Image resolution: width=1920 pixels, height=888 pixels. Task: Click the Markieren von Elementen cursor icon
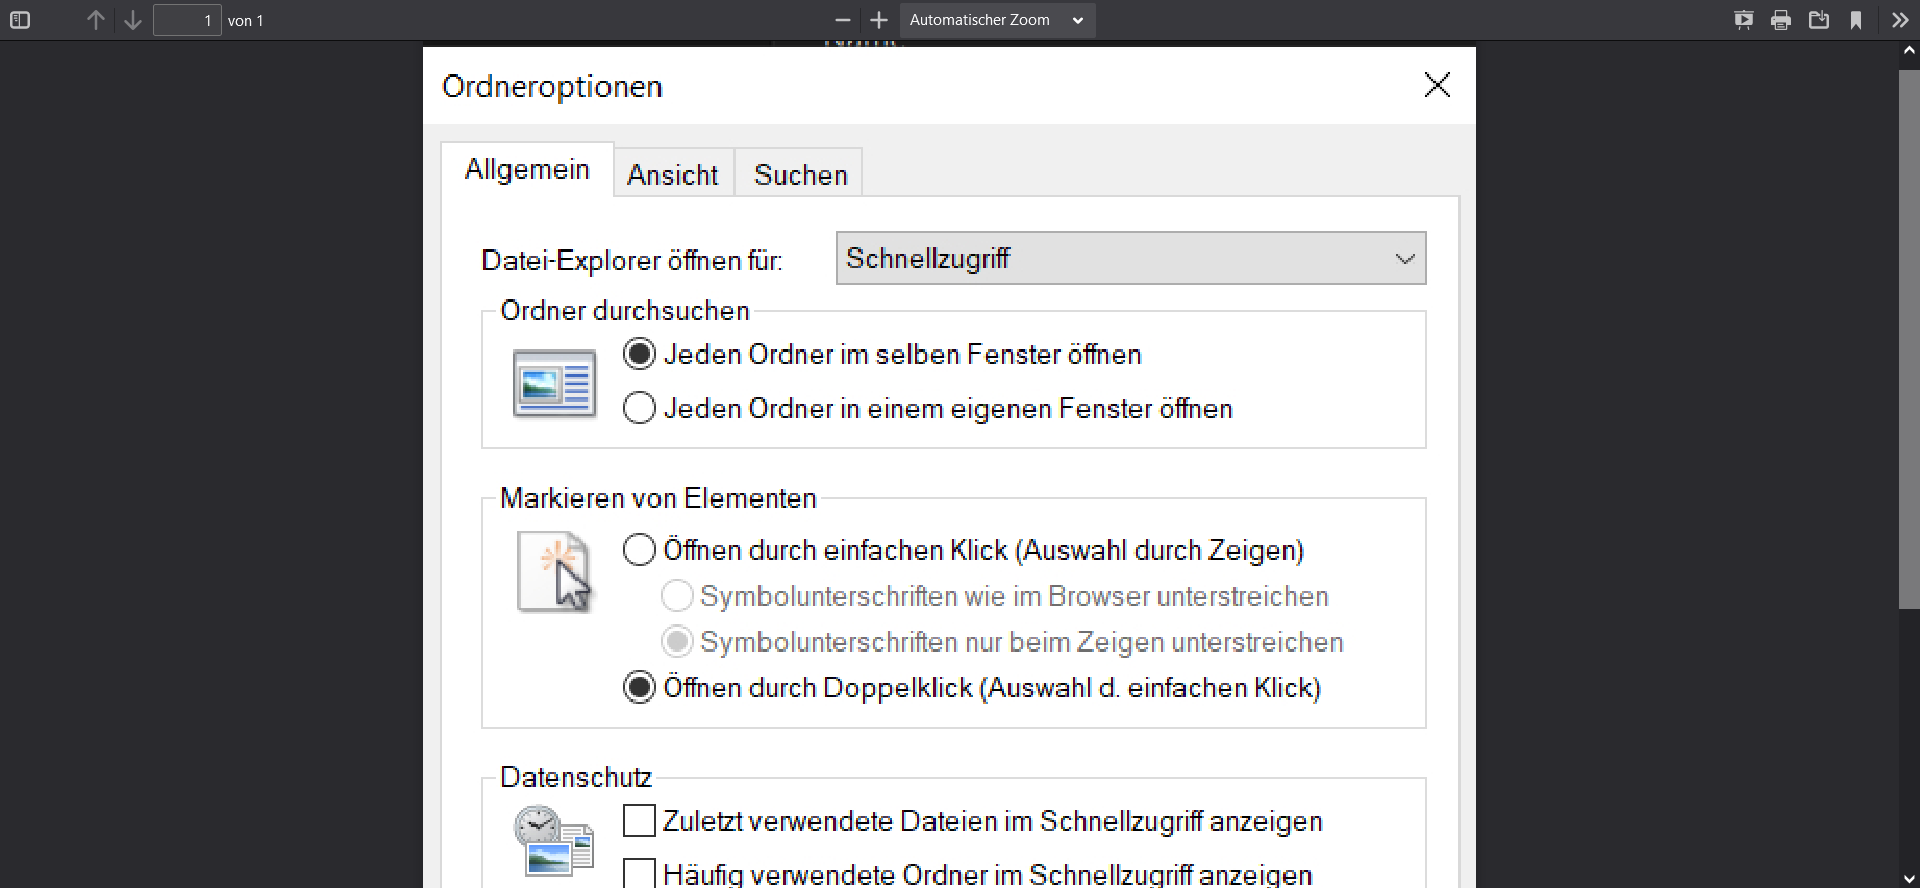pyautogui.click(x=555, y=571)
